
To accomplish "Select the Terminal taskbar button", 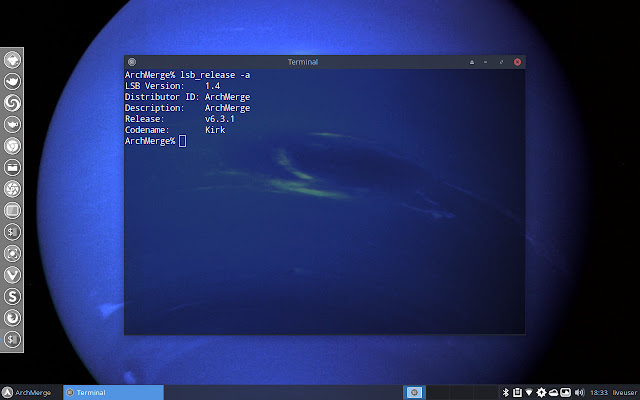I will pos(113,393).
